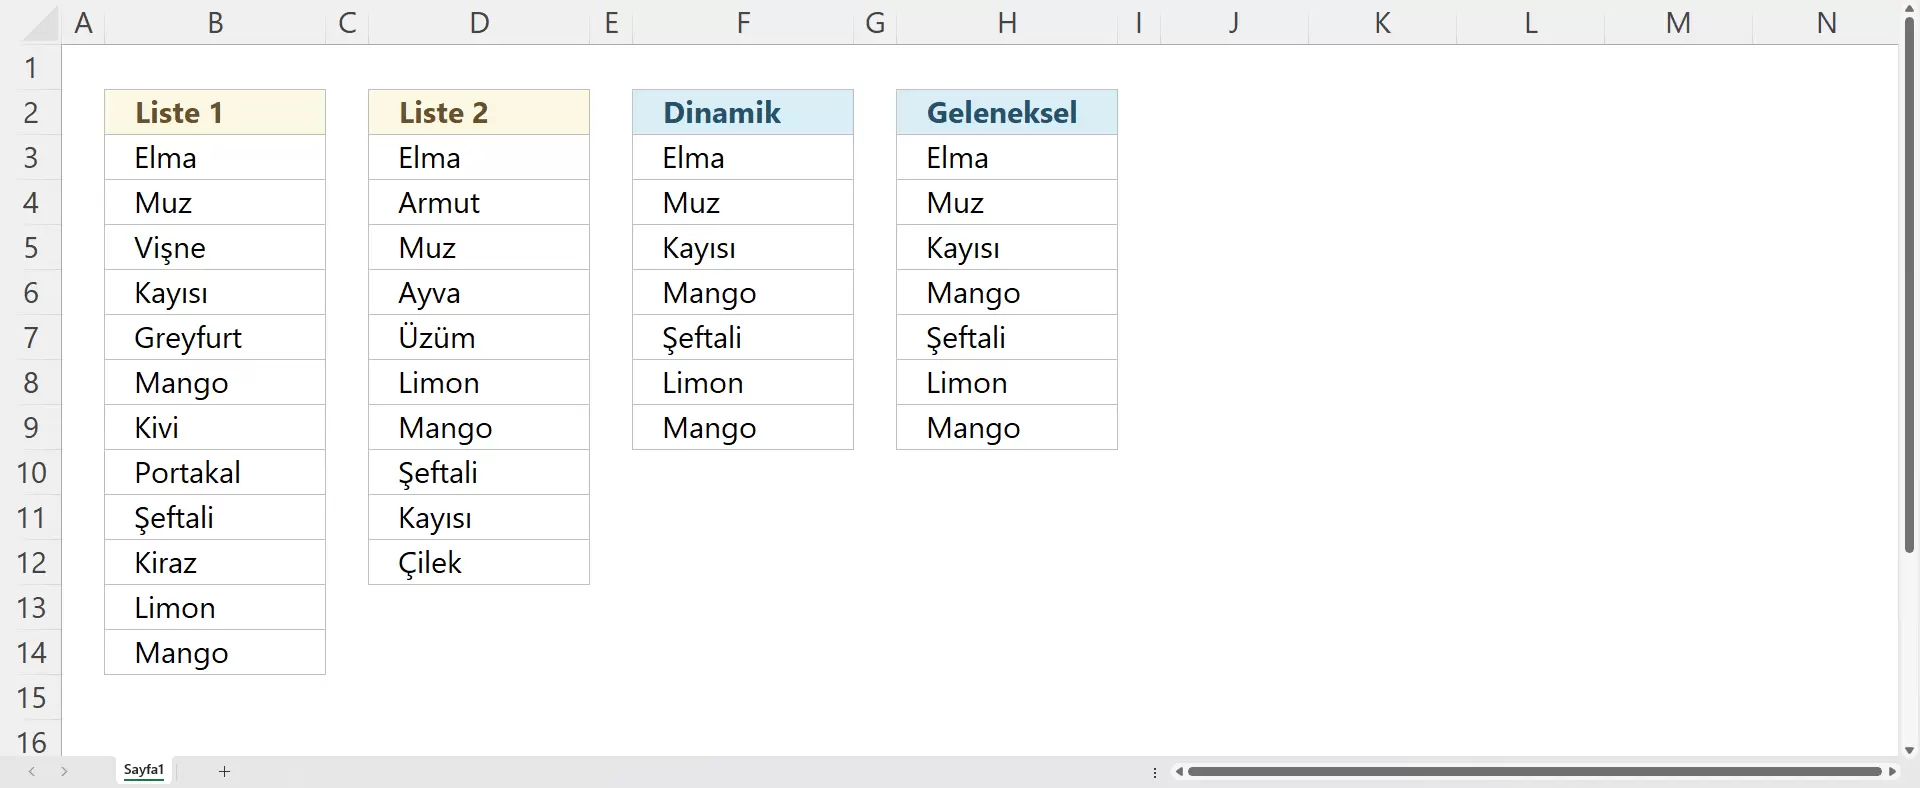Select the Çilek cell in Liste 2
The width and height of the screenshot is (1920, 788).
(x=479, y=563)
